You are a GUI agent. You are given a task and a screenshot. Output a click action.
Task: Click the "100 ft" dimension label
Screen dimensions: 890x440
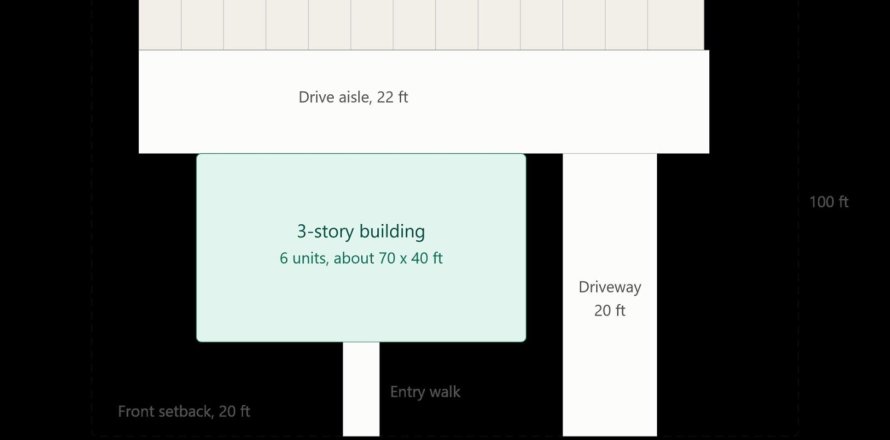[829, 202]
